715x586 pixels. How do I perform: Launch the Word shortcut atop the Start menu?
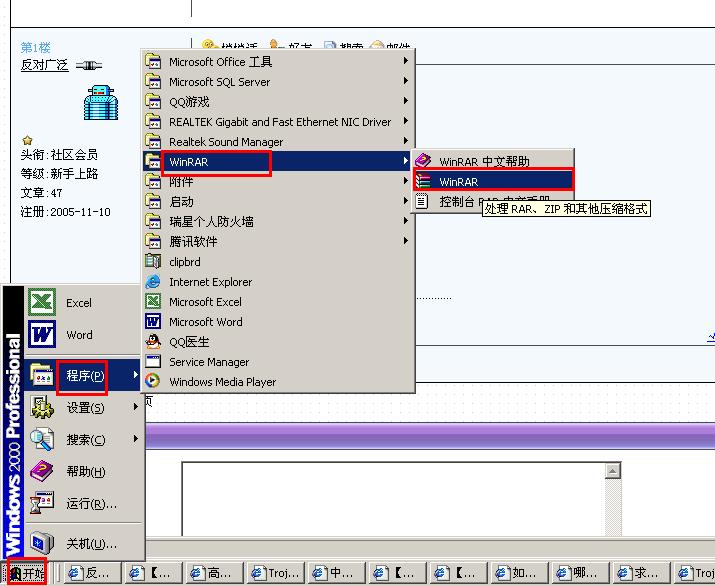[x=82, y=334]
